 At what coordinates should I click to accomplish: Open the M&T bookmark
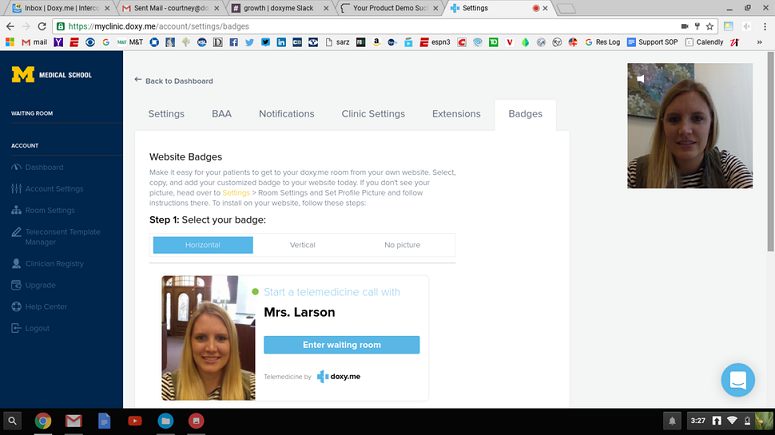pyautogui.click(x=130, y=43)
